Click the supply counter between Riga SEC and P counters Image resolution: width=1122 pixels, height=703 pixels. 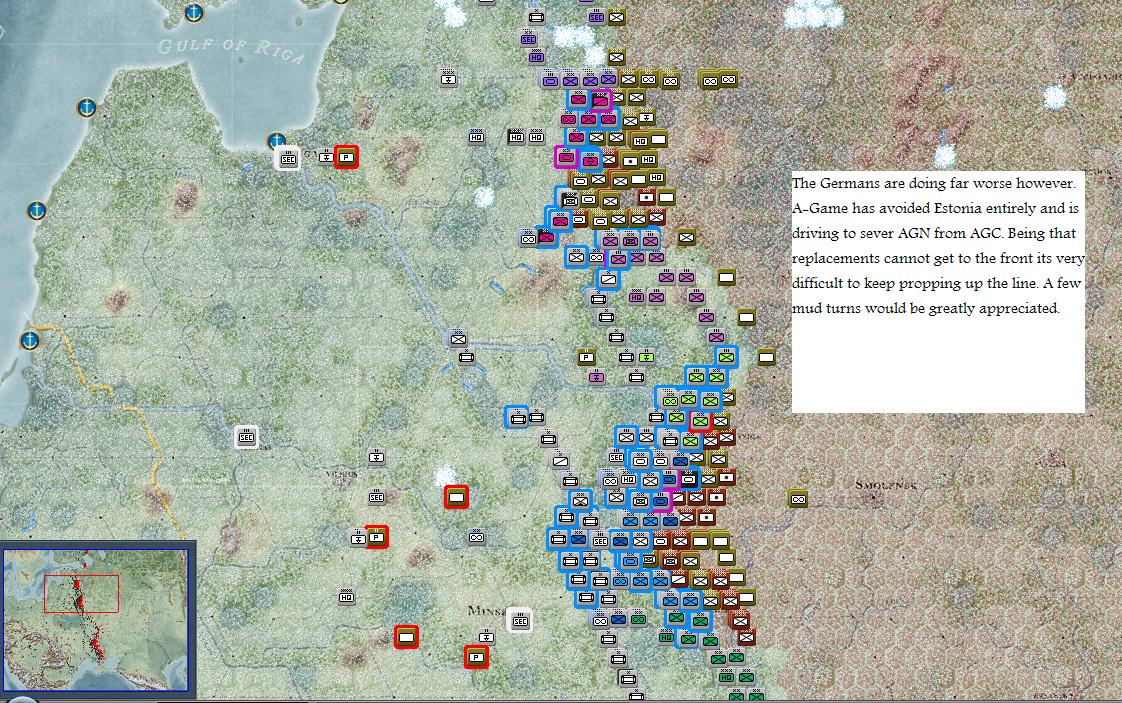tap(326, 157)
